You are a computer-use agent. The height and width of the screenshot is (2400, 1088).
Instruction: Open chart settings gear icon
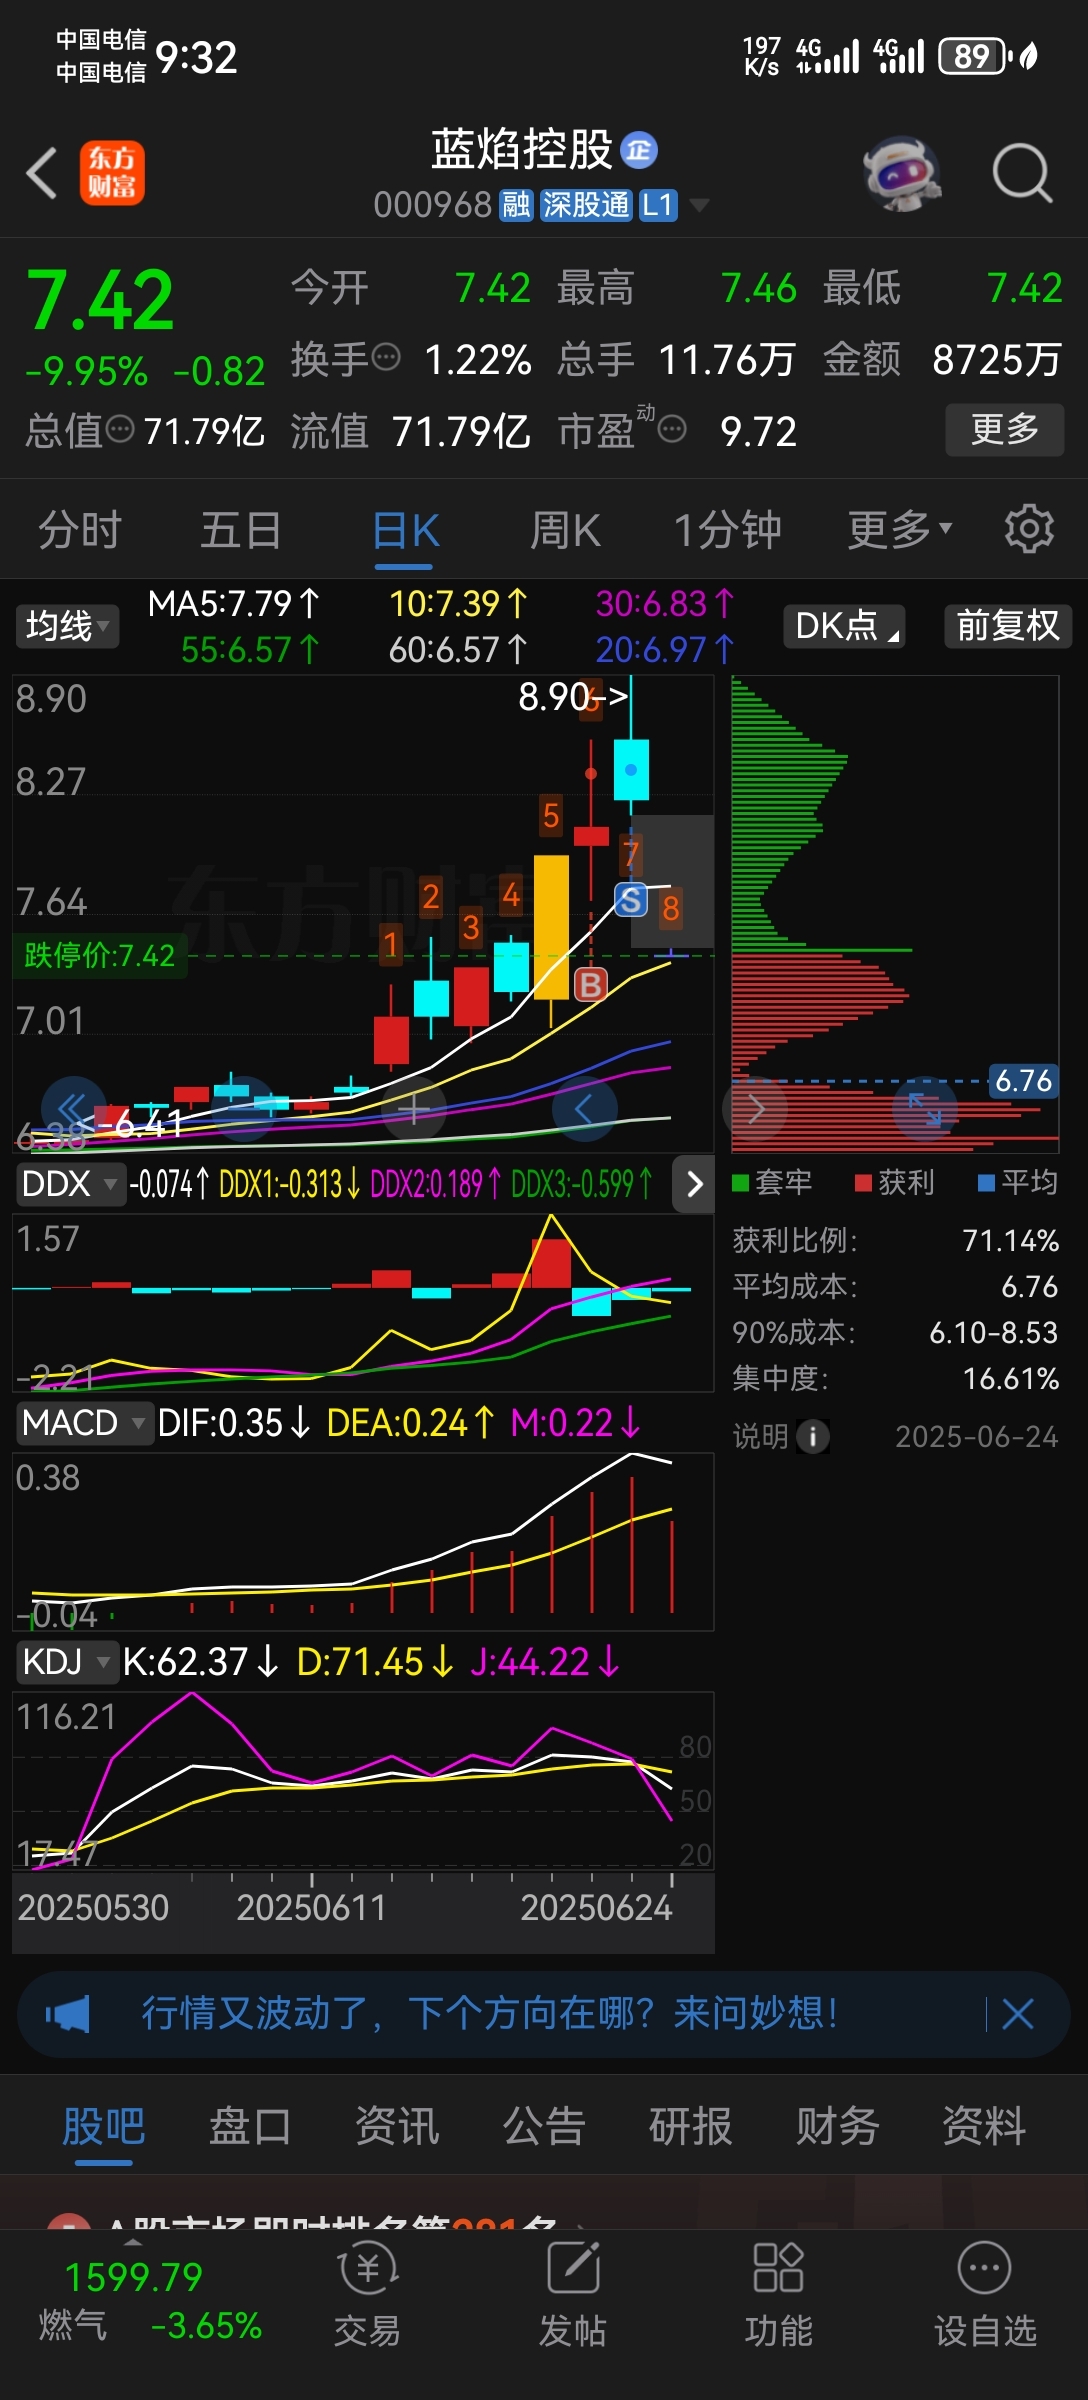point(1029,529)
